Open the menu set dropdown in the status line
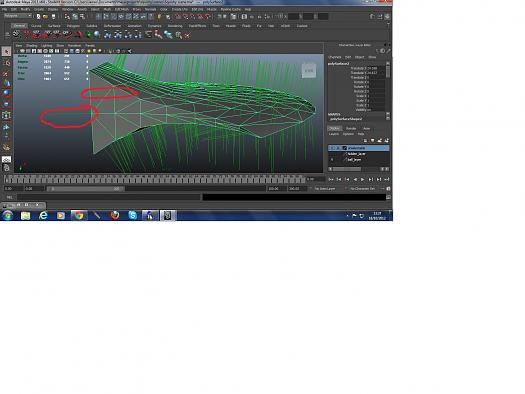Viewport: 525px width, 394px height. [17, 16]
